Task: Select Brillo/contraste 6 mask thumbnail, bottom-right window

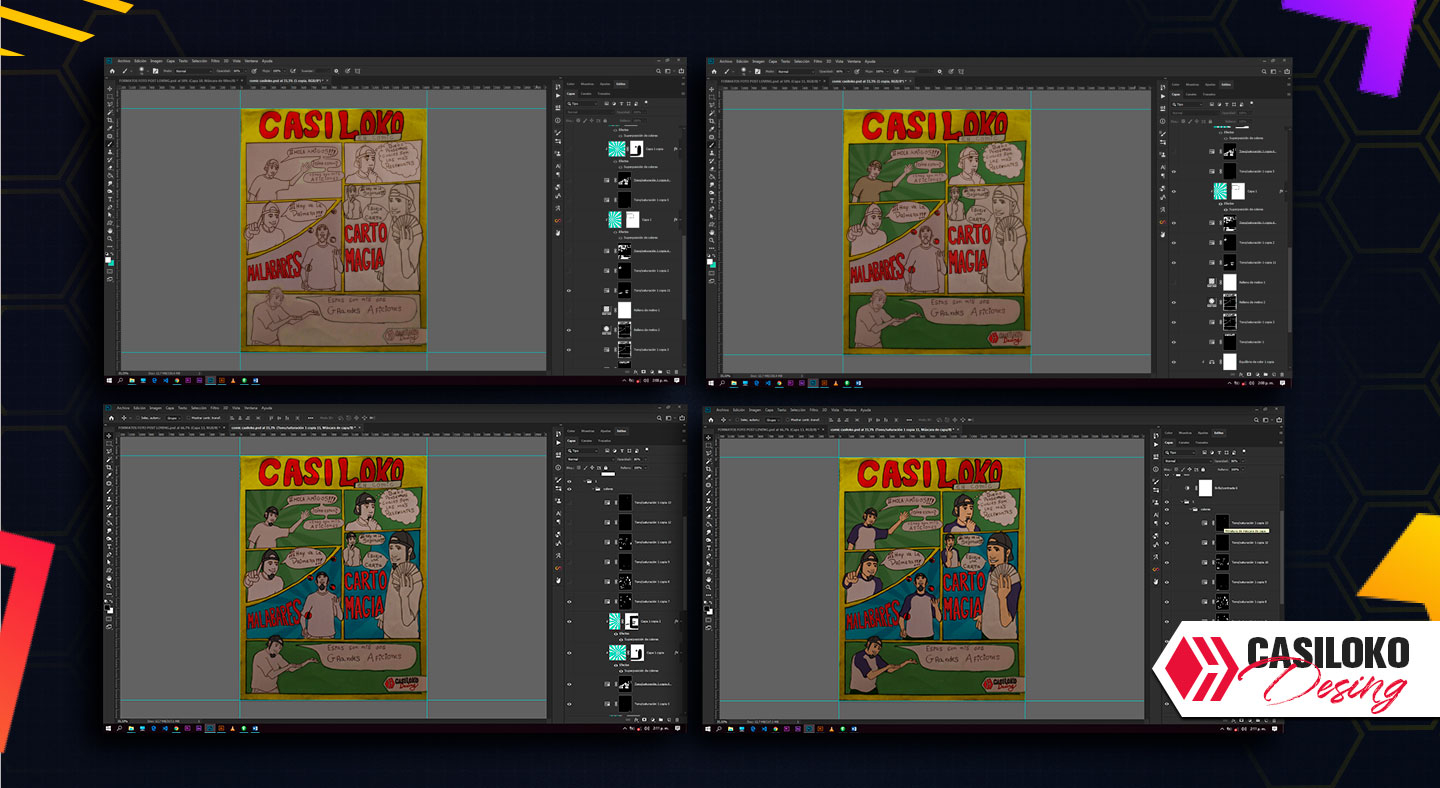Action: [x=1206, y=488]
